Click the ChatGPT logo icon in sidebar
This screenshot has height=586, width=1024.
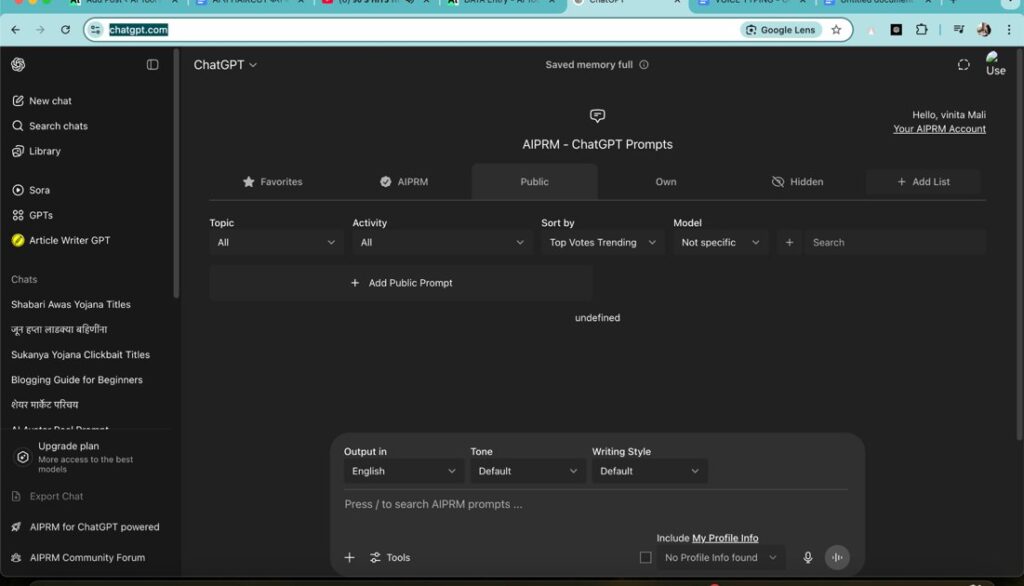click(x=18, y=64)
